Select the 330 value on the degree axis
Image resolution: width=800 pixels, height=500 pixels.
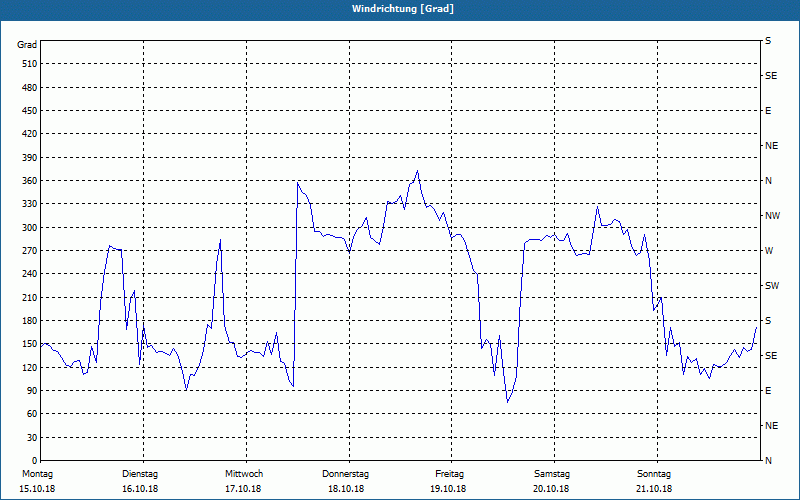click(x=30, y=204)
